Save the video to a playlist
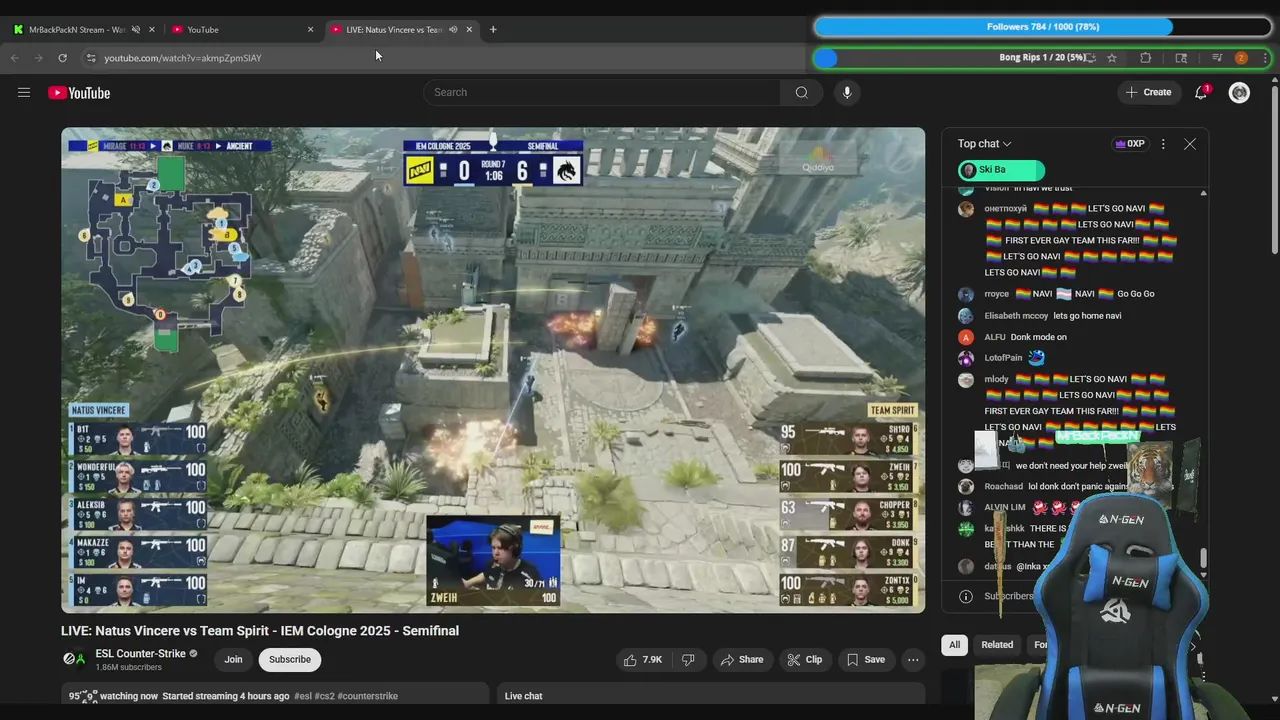The width and height of the screenshot is (1280, 720). [866, 659]
